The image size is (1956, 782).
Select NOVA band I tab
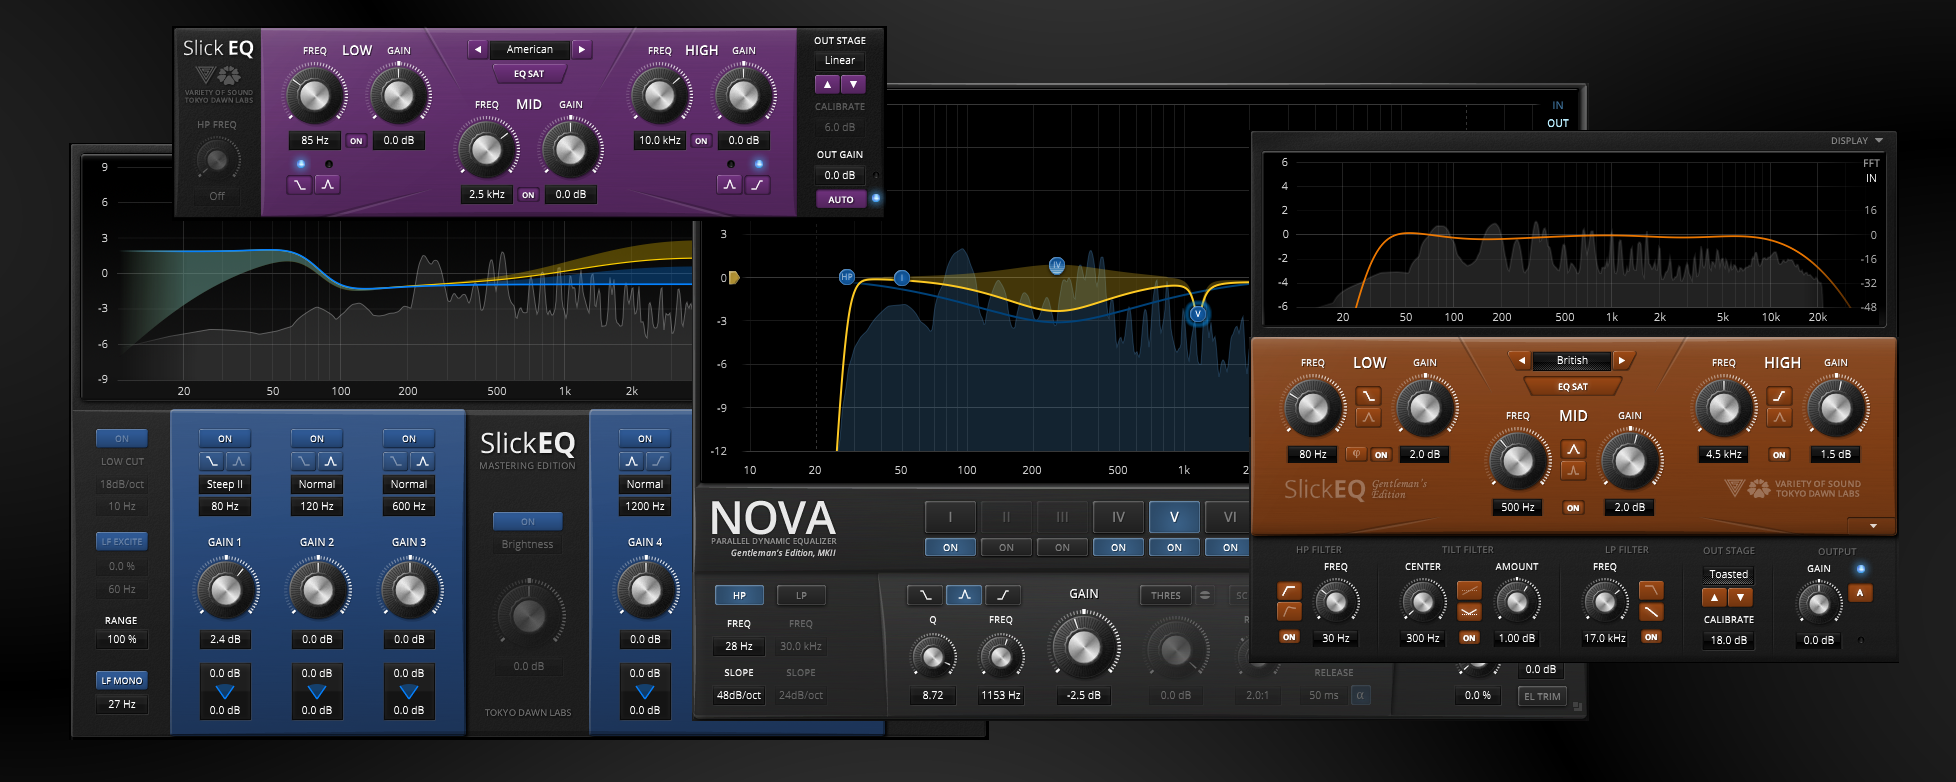950,517
